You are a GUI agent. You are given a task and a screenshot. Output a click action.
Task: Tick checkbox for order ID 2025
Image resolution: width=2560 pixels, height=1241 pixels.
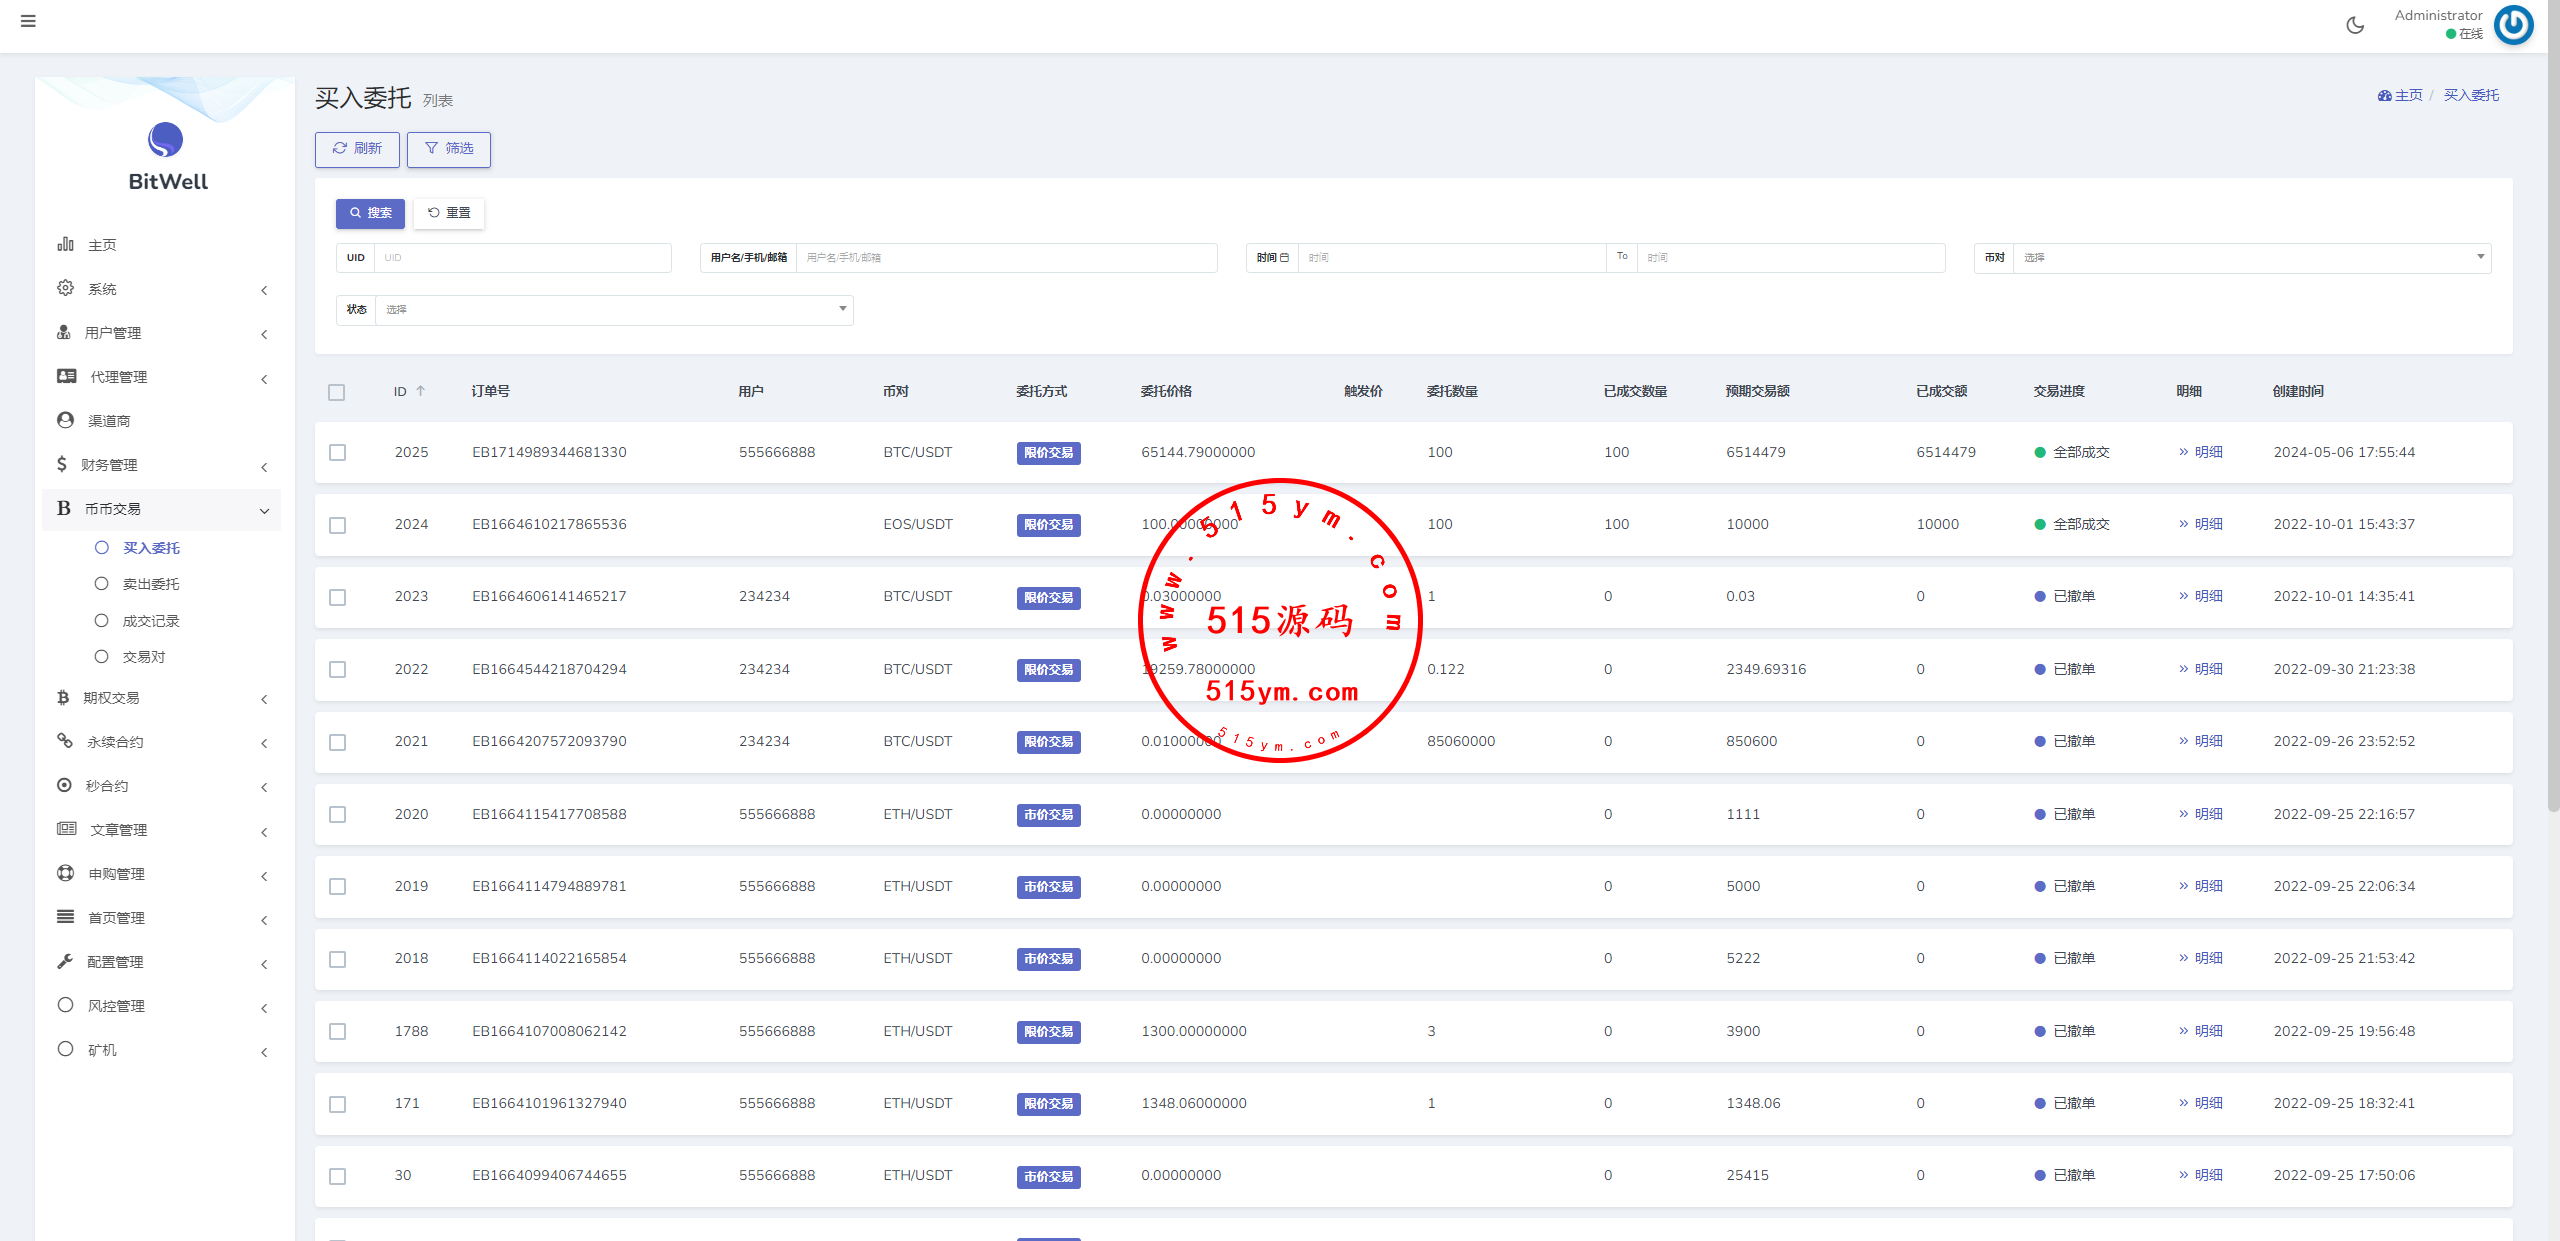pyautogui.click(x=338, y=453)
